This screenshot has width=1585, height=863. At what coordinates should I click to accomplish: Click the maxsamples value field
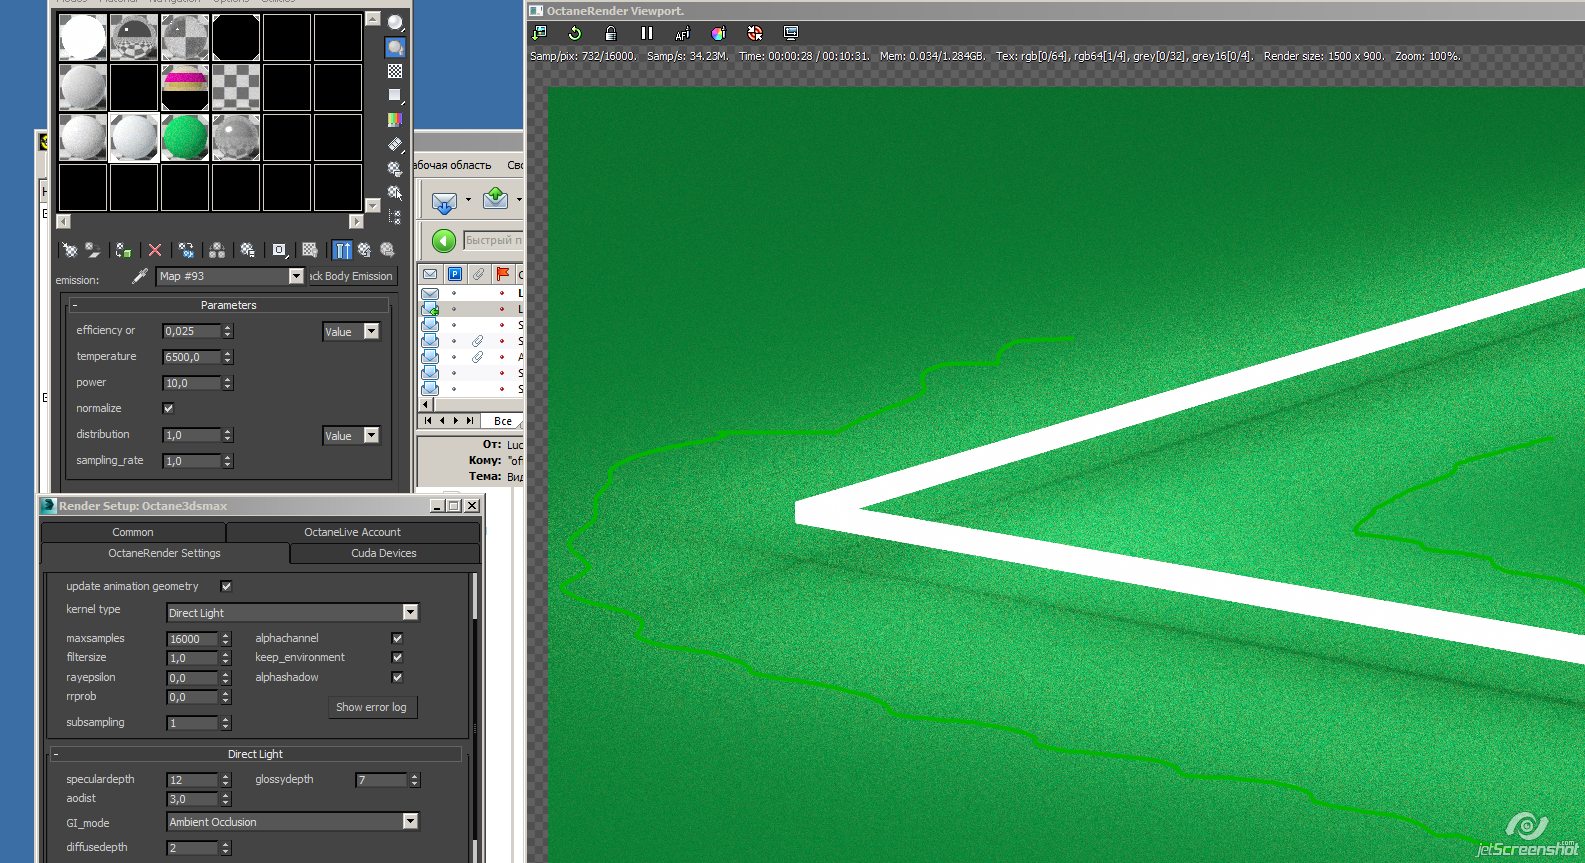pos(192,639)
